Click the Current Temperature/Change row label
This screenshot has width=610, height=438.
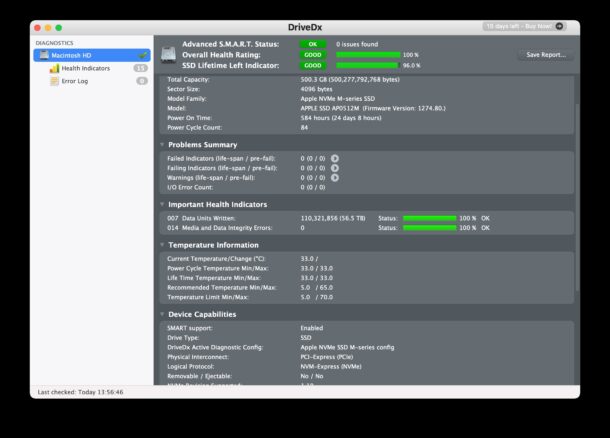click(x=216, y=259)
